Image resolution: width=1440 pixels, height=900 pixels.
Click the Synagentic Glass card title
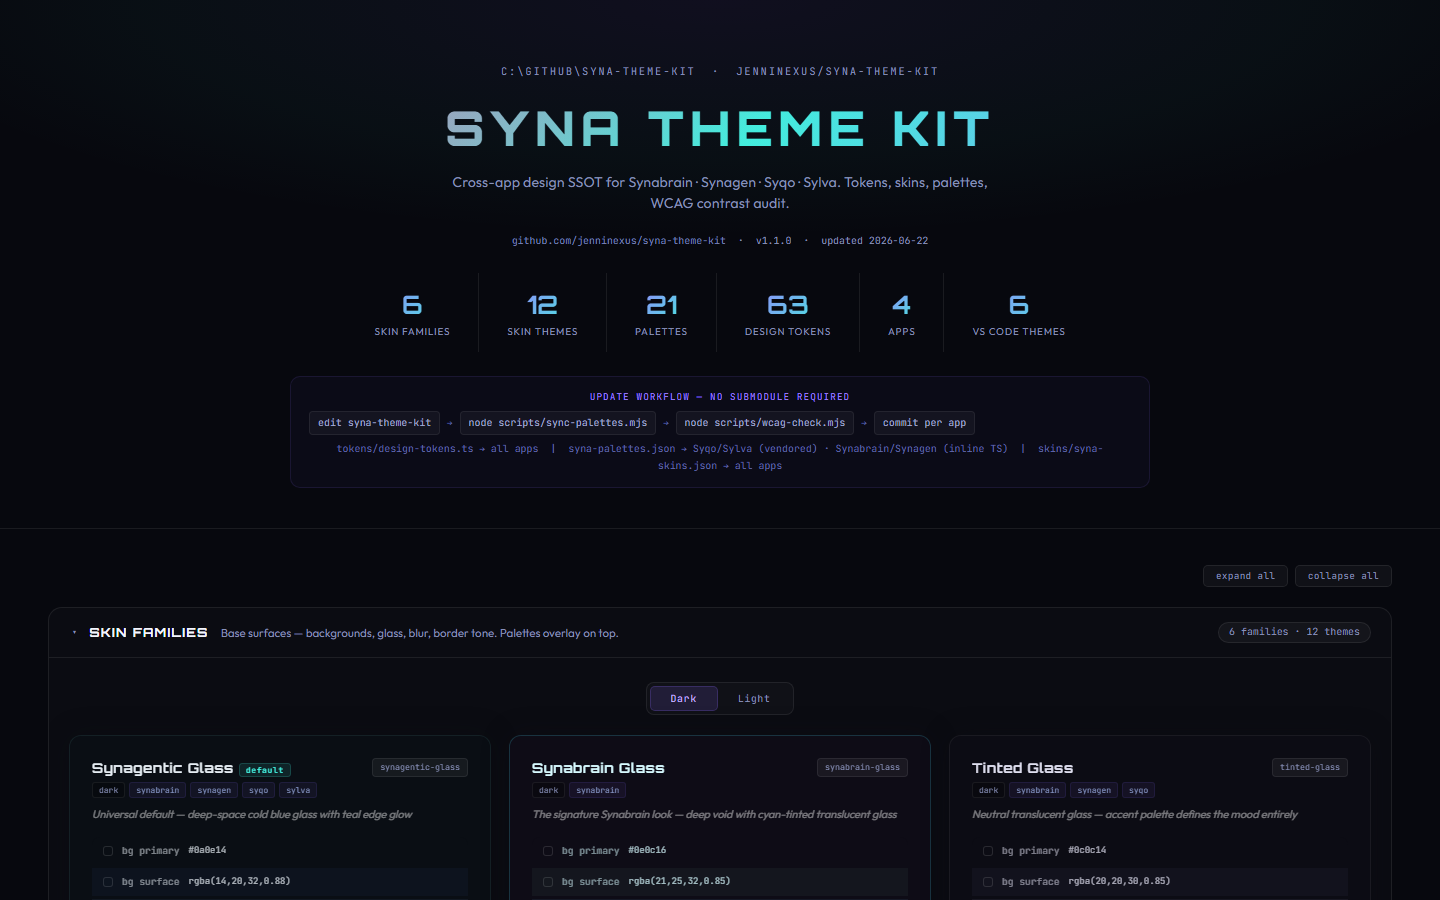(162, 768)
